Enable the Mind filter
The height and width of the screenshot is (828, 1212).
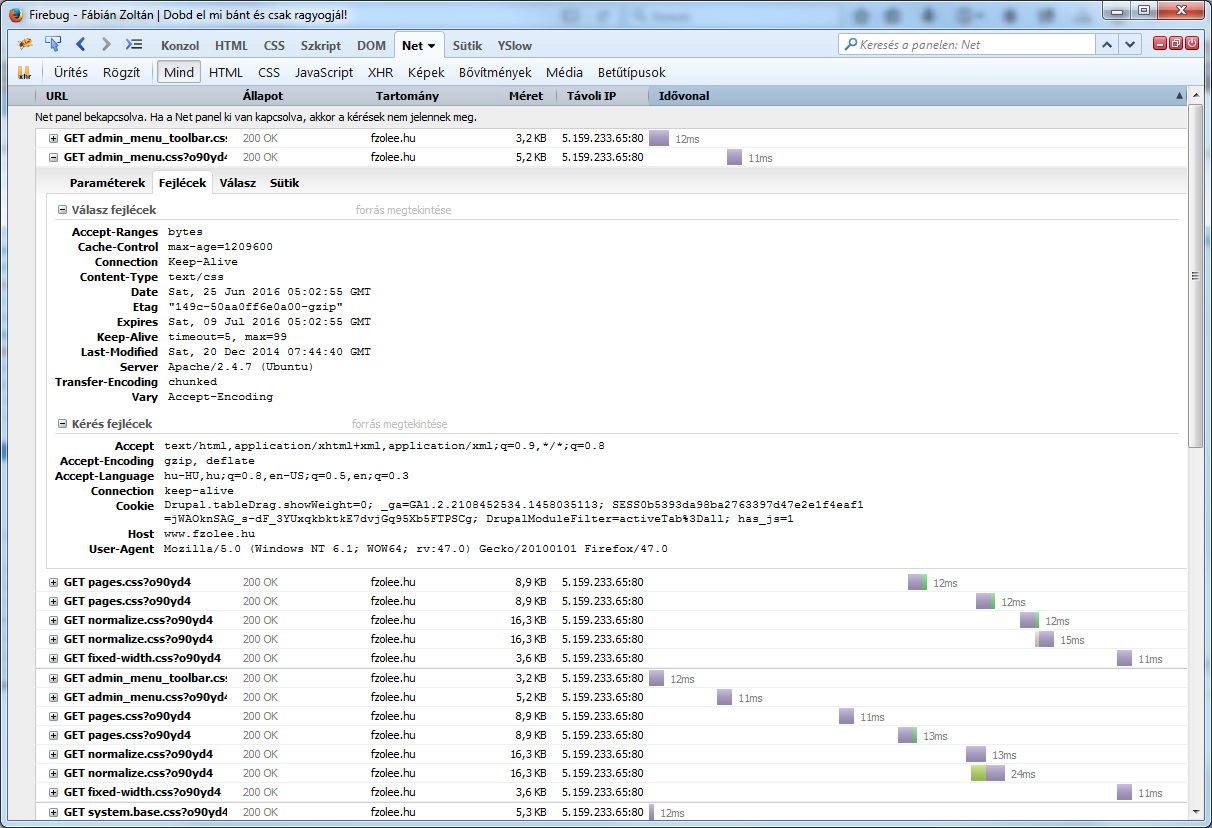(179, 72)
